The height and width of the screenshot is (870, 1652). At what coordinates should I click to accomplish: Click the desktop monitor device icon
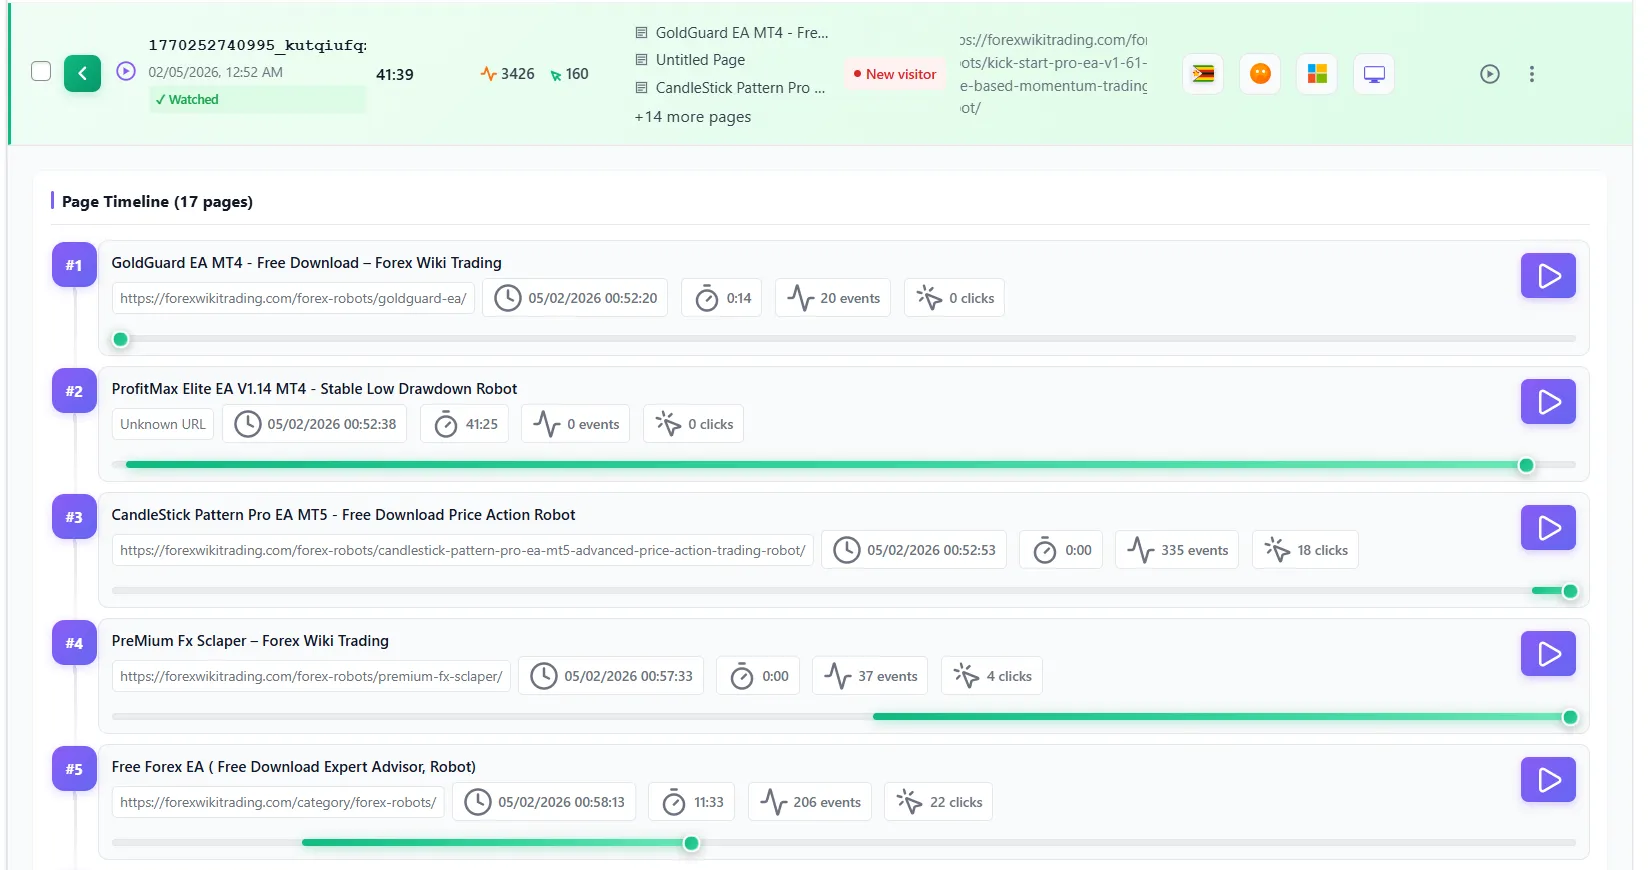(x=1375, y=74)
